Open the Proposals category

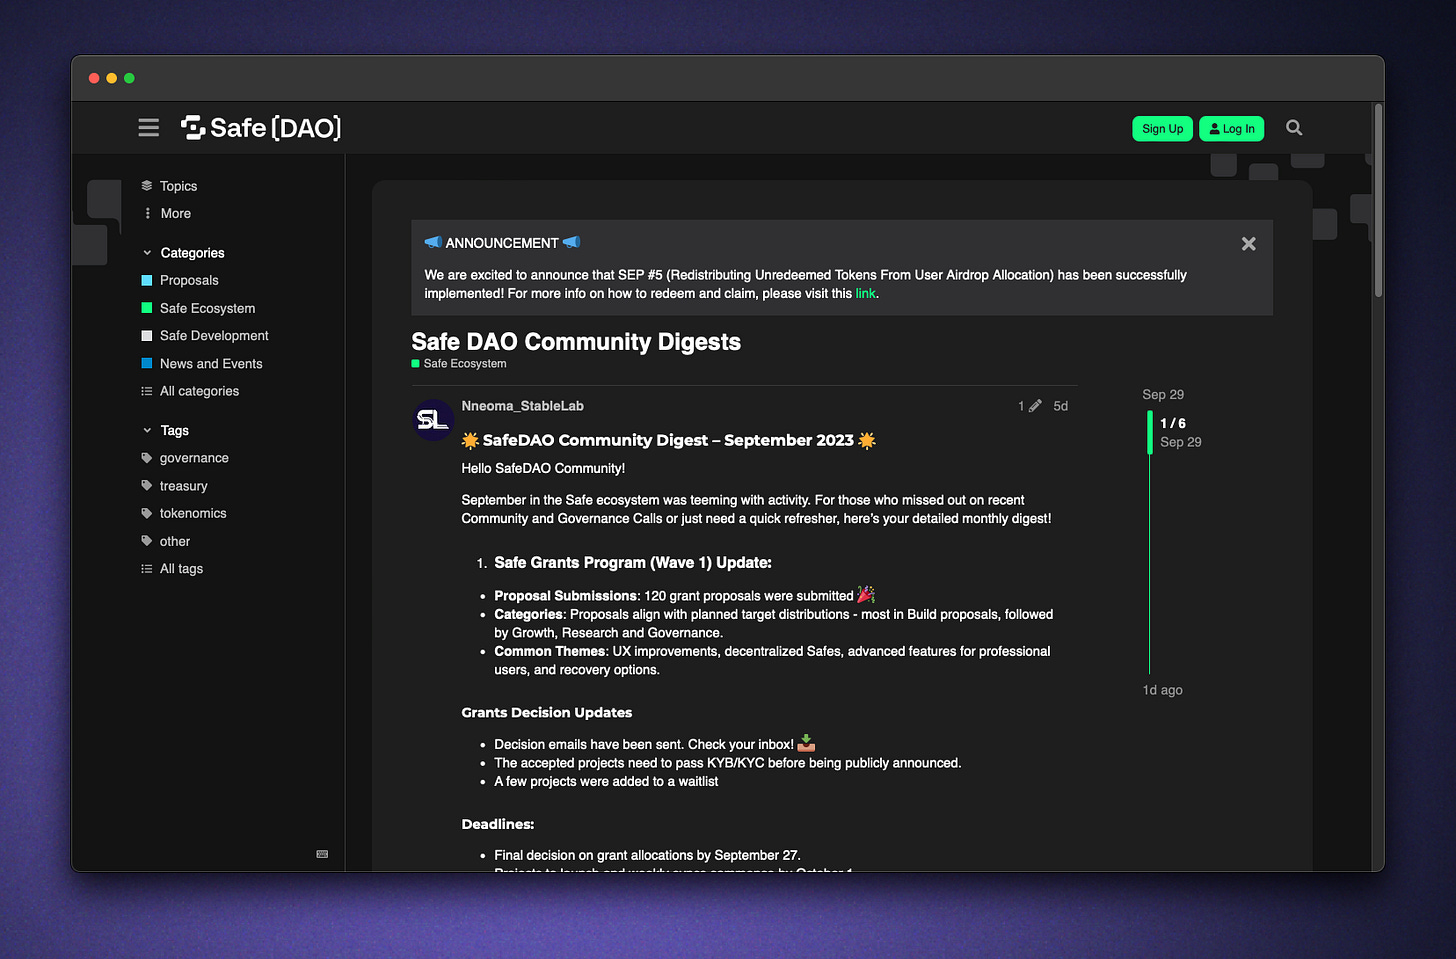(x=189, y=280)
